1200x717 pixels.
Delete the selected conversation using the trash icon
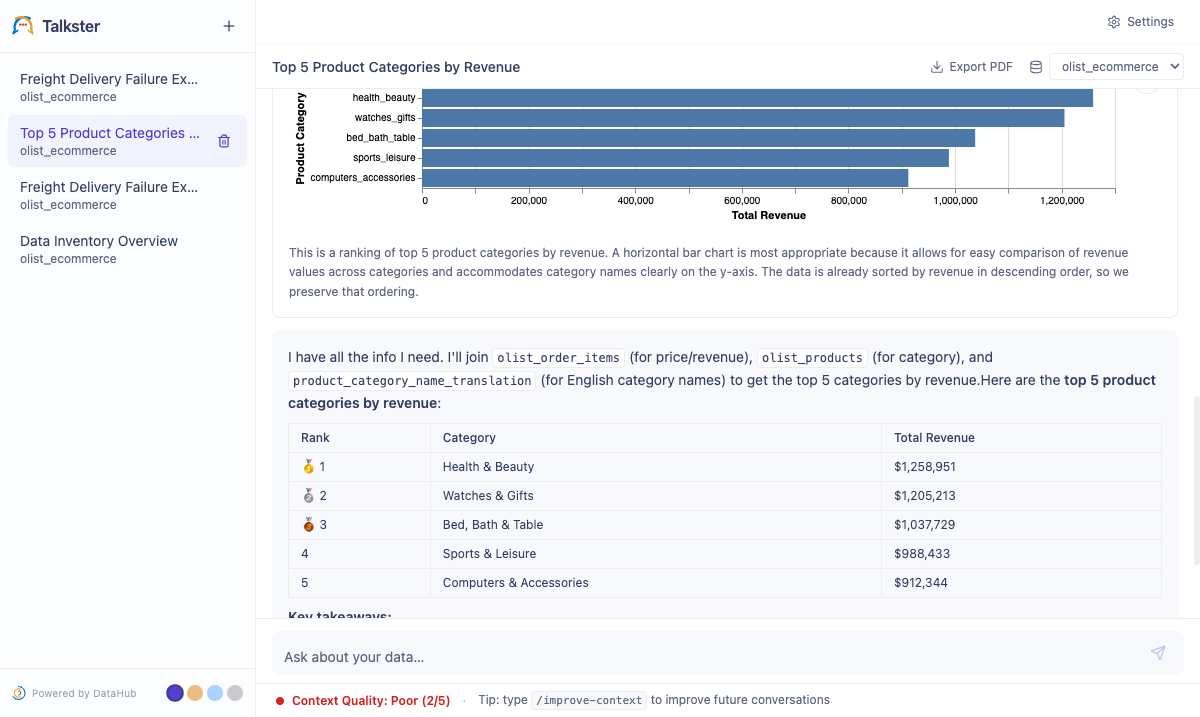click(x=224, y=142)
